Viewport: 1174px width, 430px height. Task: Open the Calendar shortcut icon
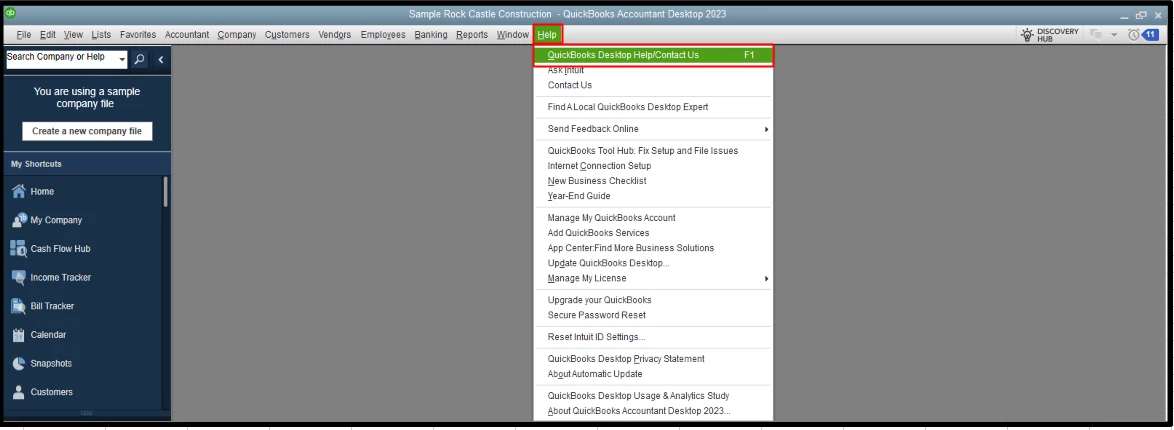[19, 335]
